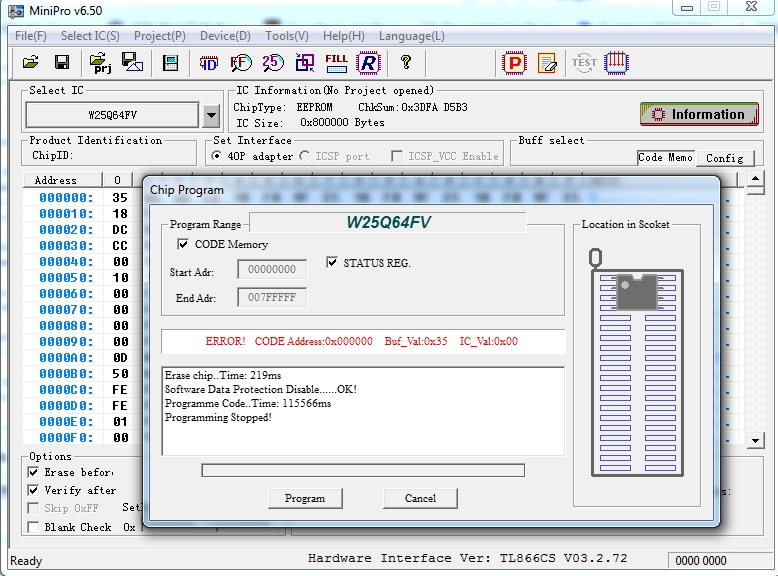Click the buffer calculator toolbar icon
Viewport: 778px width, 576px height.
pos(170,63)
